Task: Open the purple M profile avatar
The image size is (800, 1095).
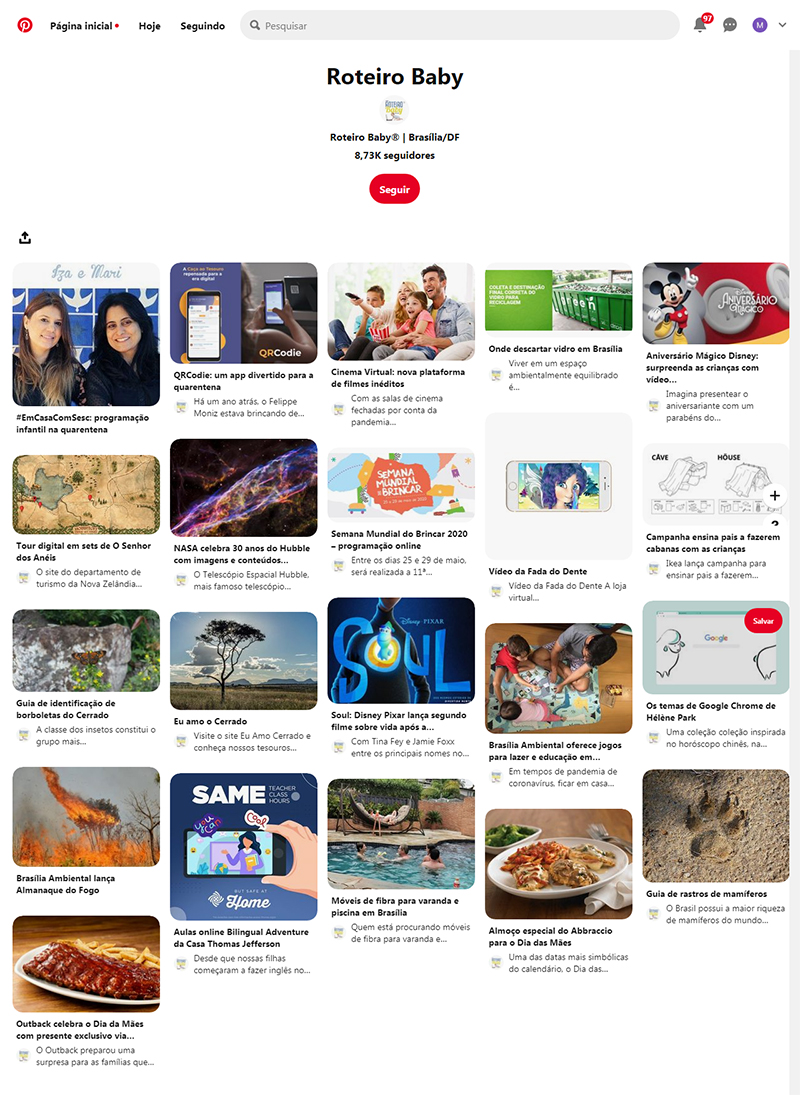Action: tap(760, 25)
